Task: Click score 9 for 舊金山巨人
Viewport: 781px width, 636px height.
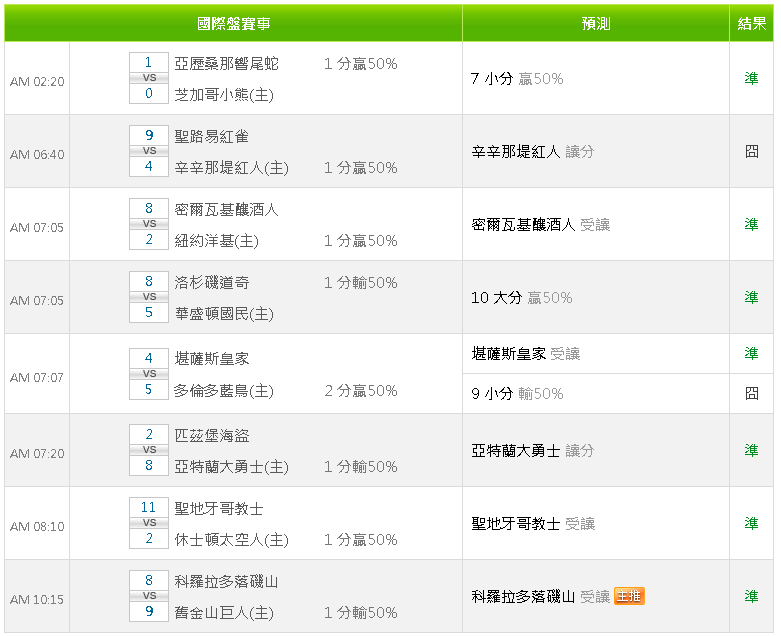Action: pyautogui.click(x=148, y=611)
